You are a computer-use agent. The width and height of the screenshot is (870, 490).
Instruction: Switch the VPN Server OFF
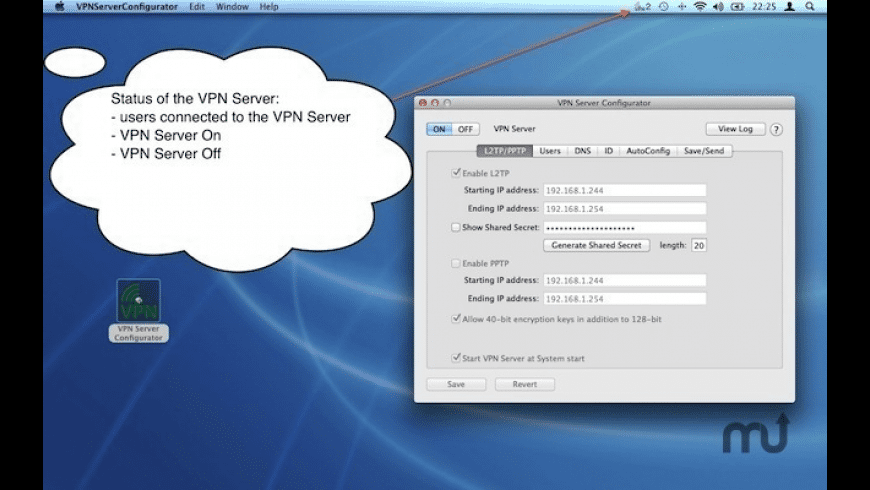[466, 129]
